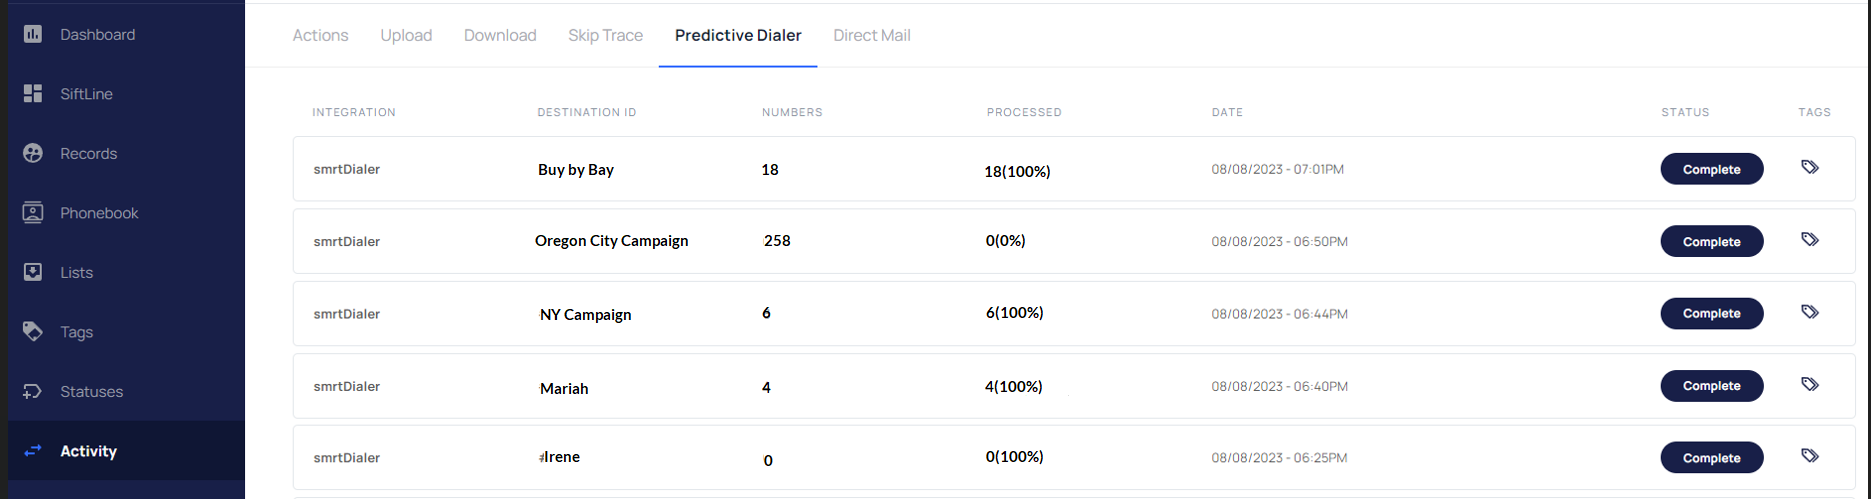
Task: Open tags for Buy by Bay row
Action: click(x=1810, y=167)
